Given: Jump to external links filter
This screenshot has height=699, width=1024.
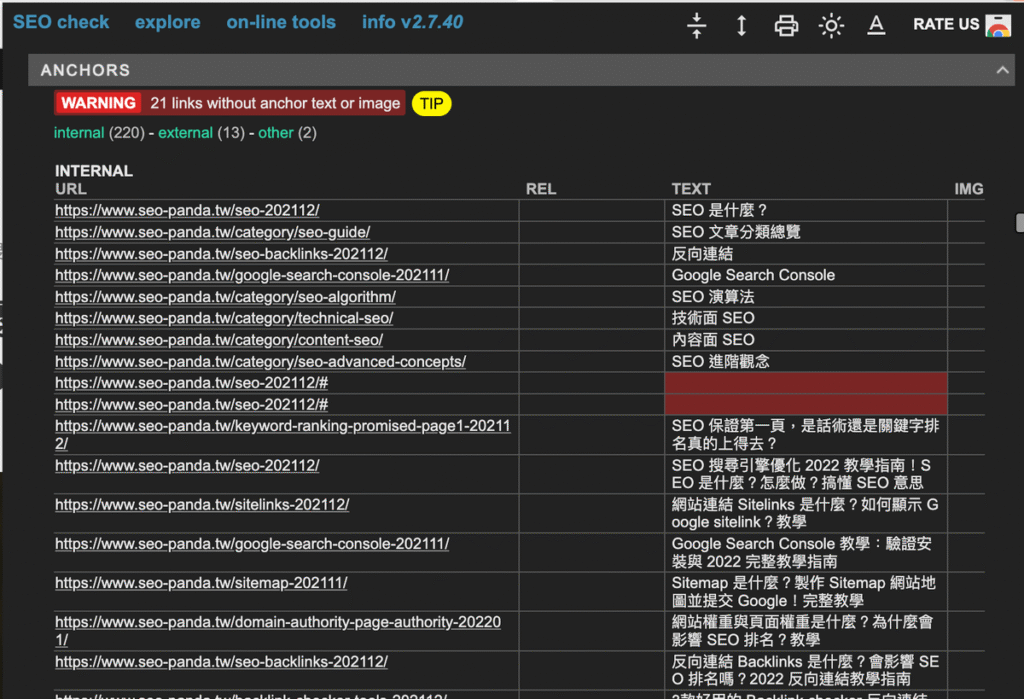Looking at the screenshot, I should (185, 133).
